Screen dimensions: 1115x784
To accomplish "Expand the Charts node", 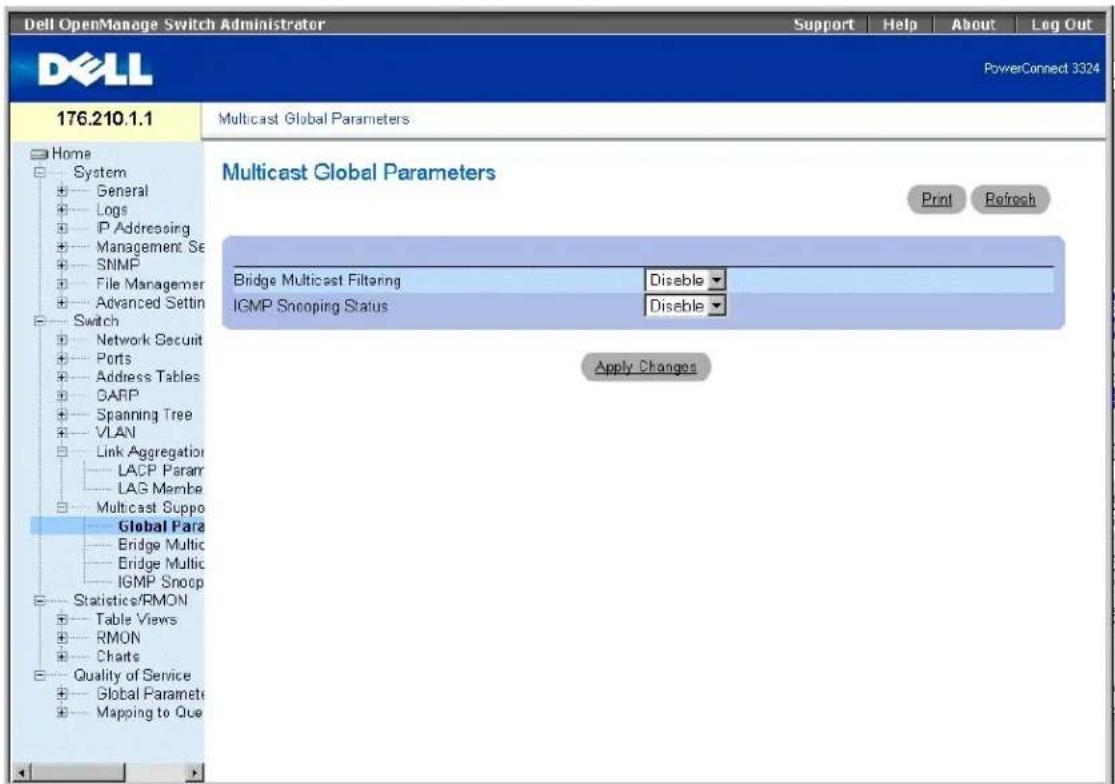I will coord(63,656).
